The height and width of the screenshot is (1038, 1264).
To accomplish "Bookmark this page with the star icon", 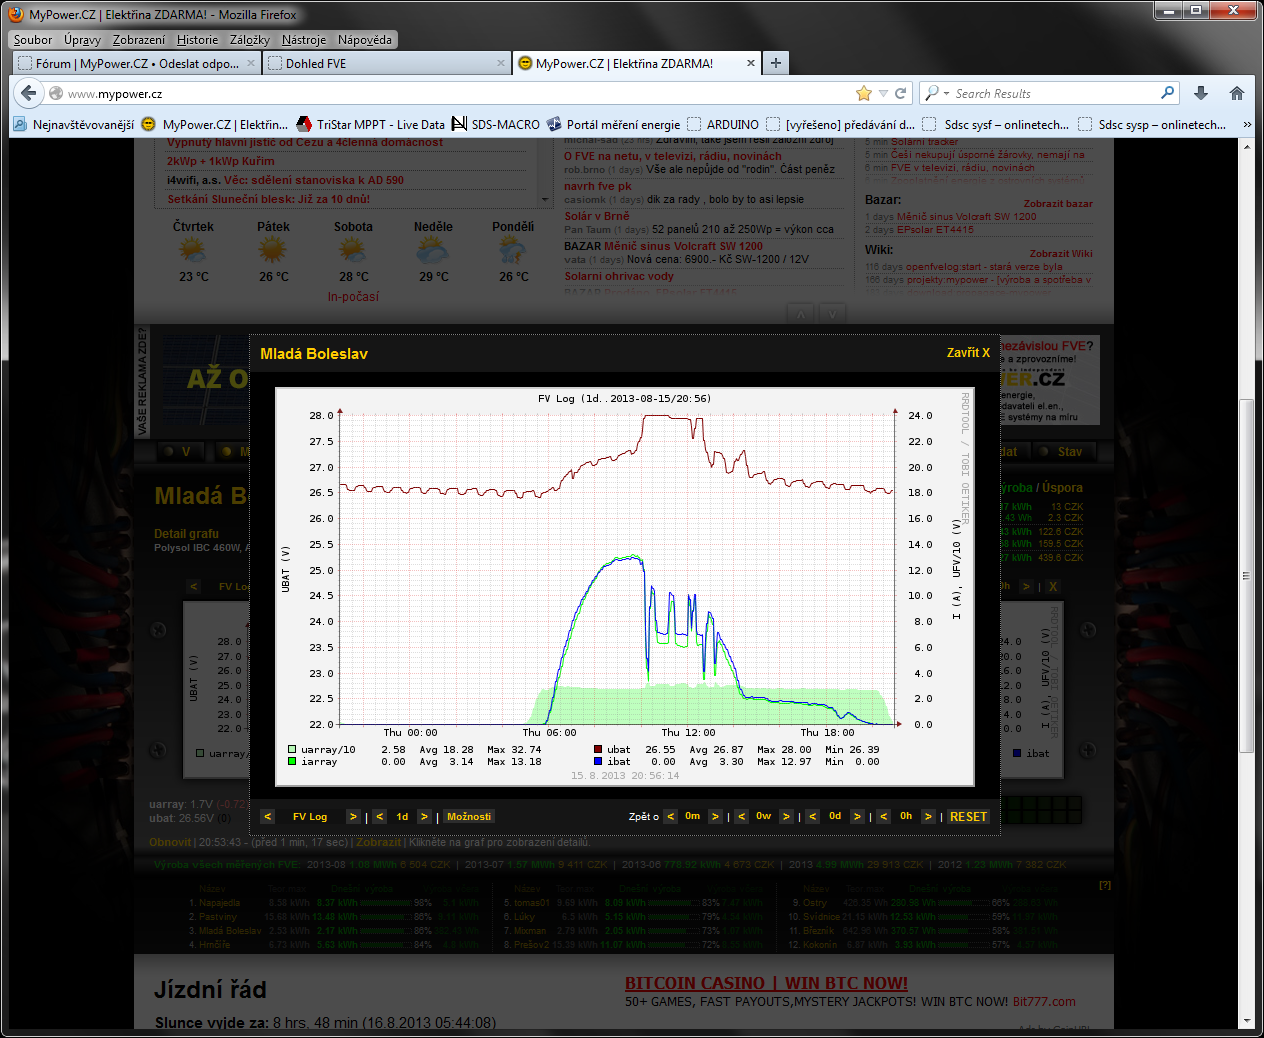I will (x=864, y=93).
